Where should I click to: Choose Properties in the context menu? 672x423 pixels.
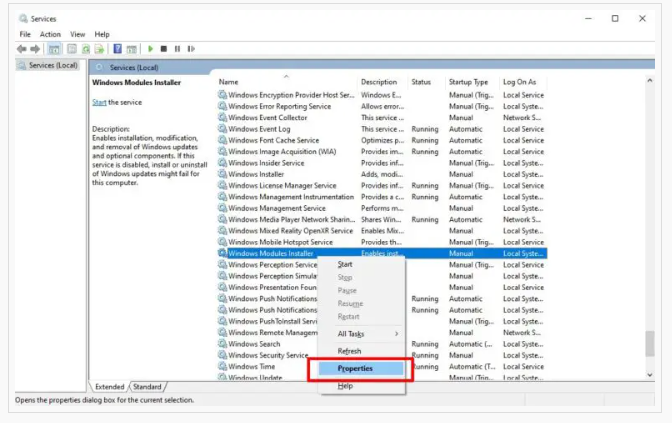(x=361, y=369)
